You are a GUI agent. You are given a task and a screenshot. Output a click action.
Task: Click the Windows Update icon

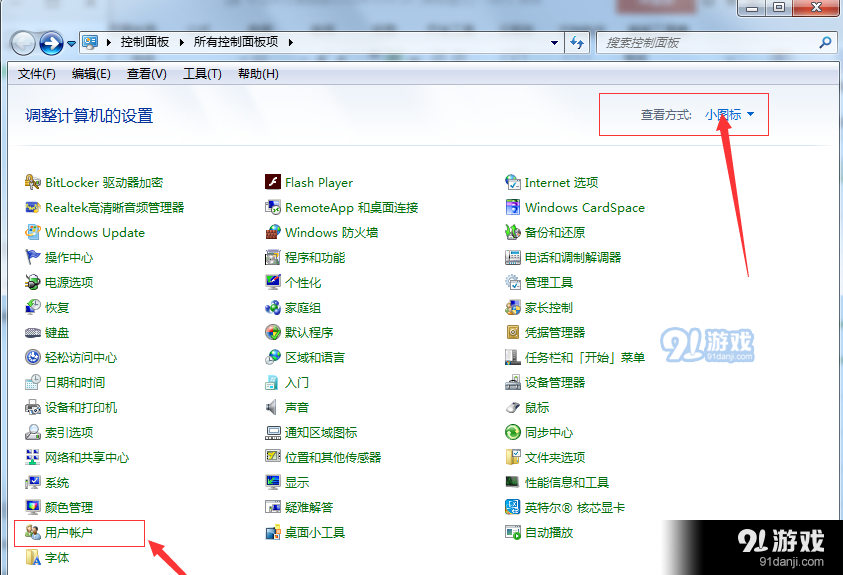coord(33,232)
